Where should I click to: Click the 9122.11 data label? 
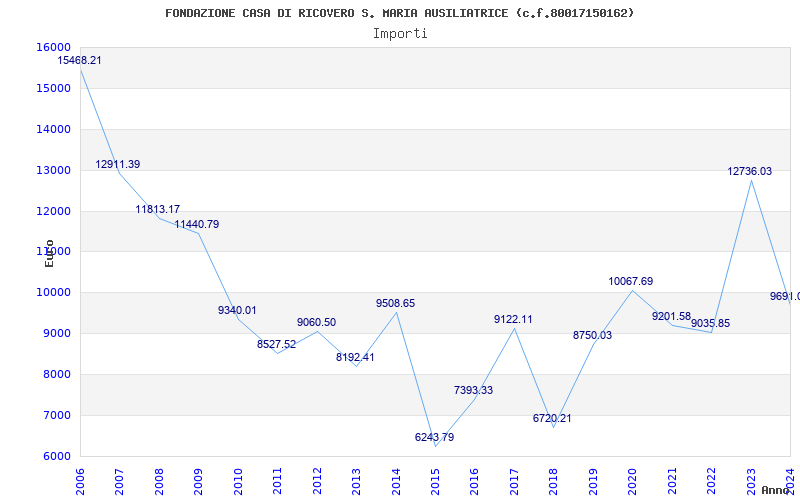tap(513, 319)
